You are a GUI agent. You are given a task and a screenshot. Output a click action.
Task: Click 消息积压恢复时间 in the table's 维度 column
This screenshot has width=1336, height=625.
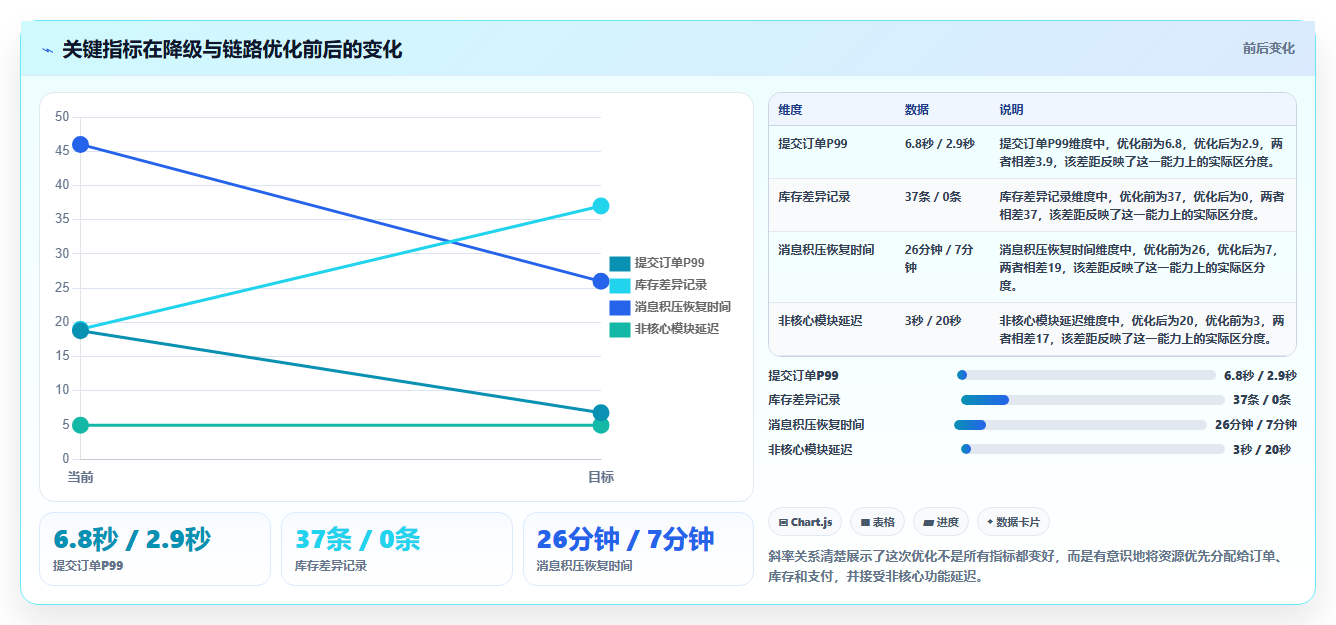[826, 250]
